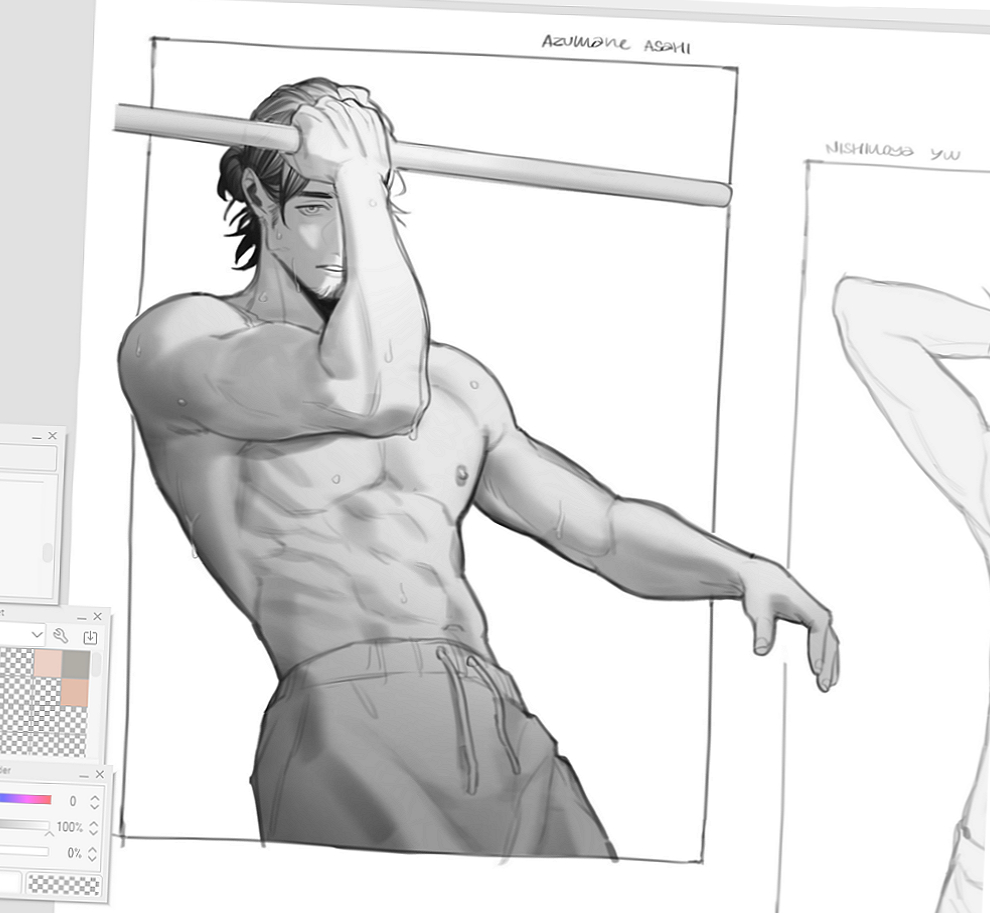This screenshot has width=990, height=913.
Task: Pick the gray color swatch
Action: (x=76, y=665)
